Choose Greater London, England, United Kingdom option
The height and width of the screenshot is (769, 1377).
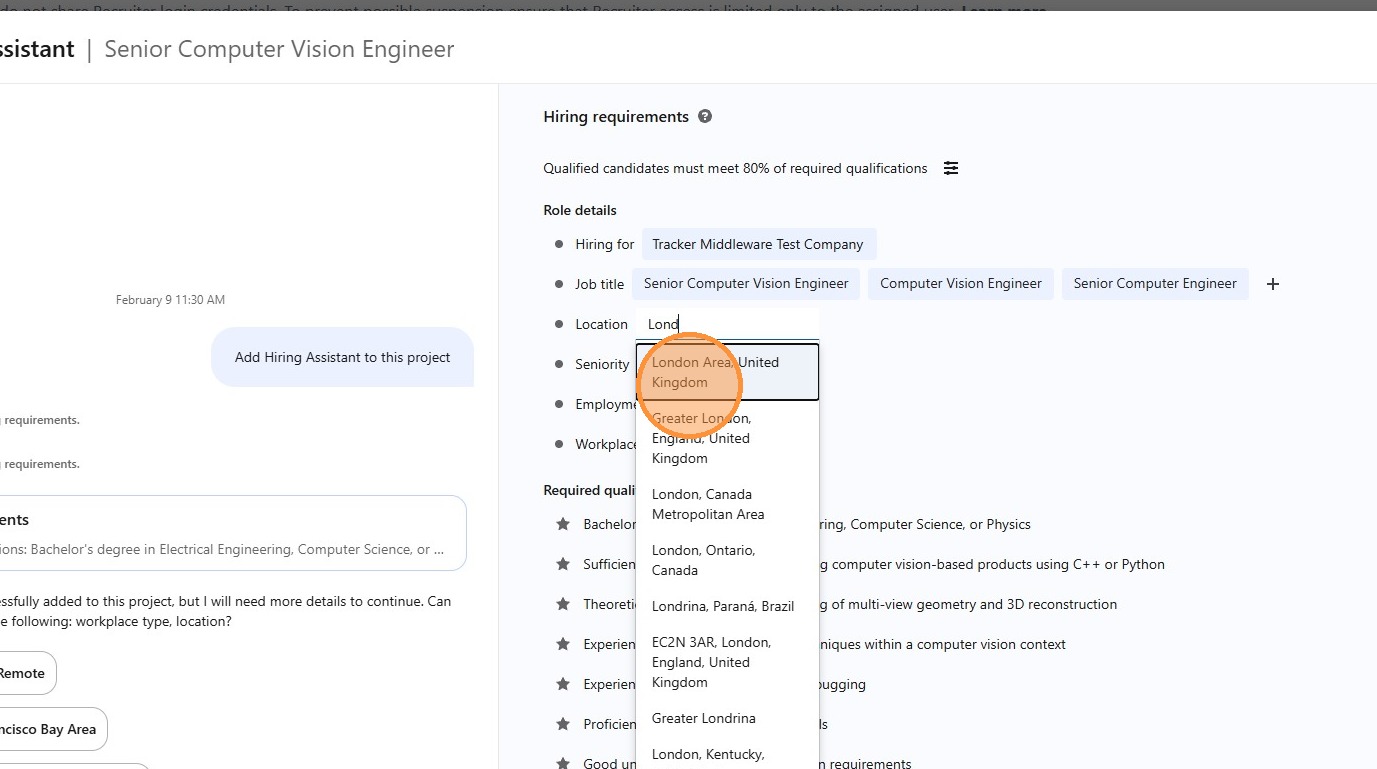[x=727, y=438]
